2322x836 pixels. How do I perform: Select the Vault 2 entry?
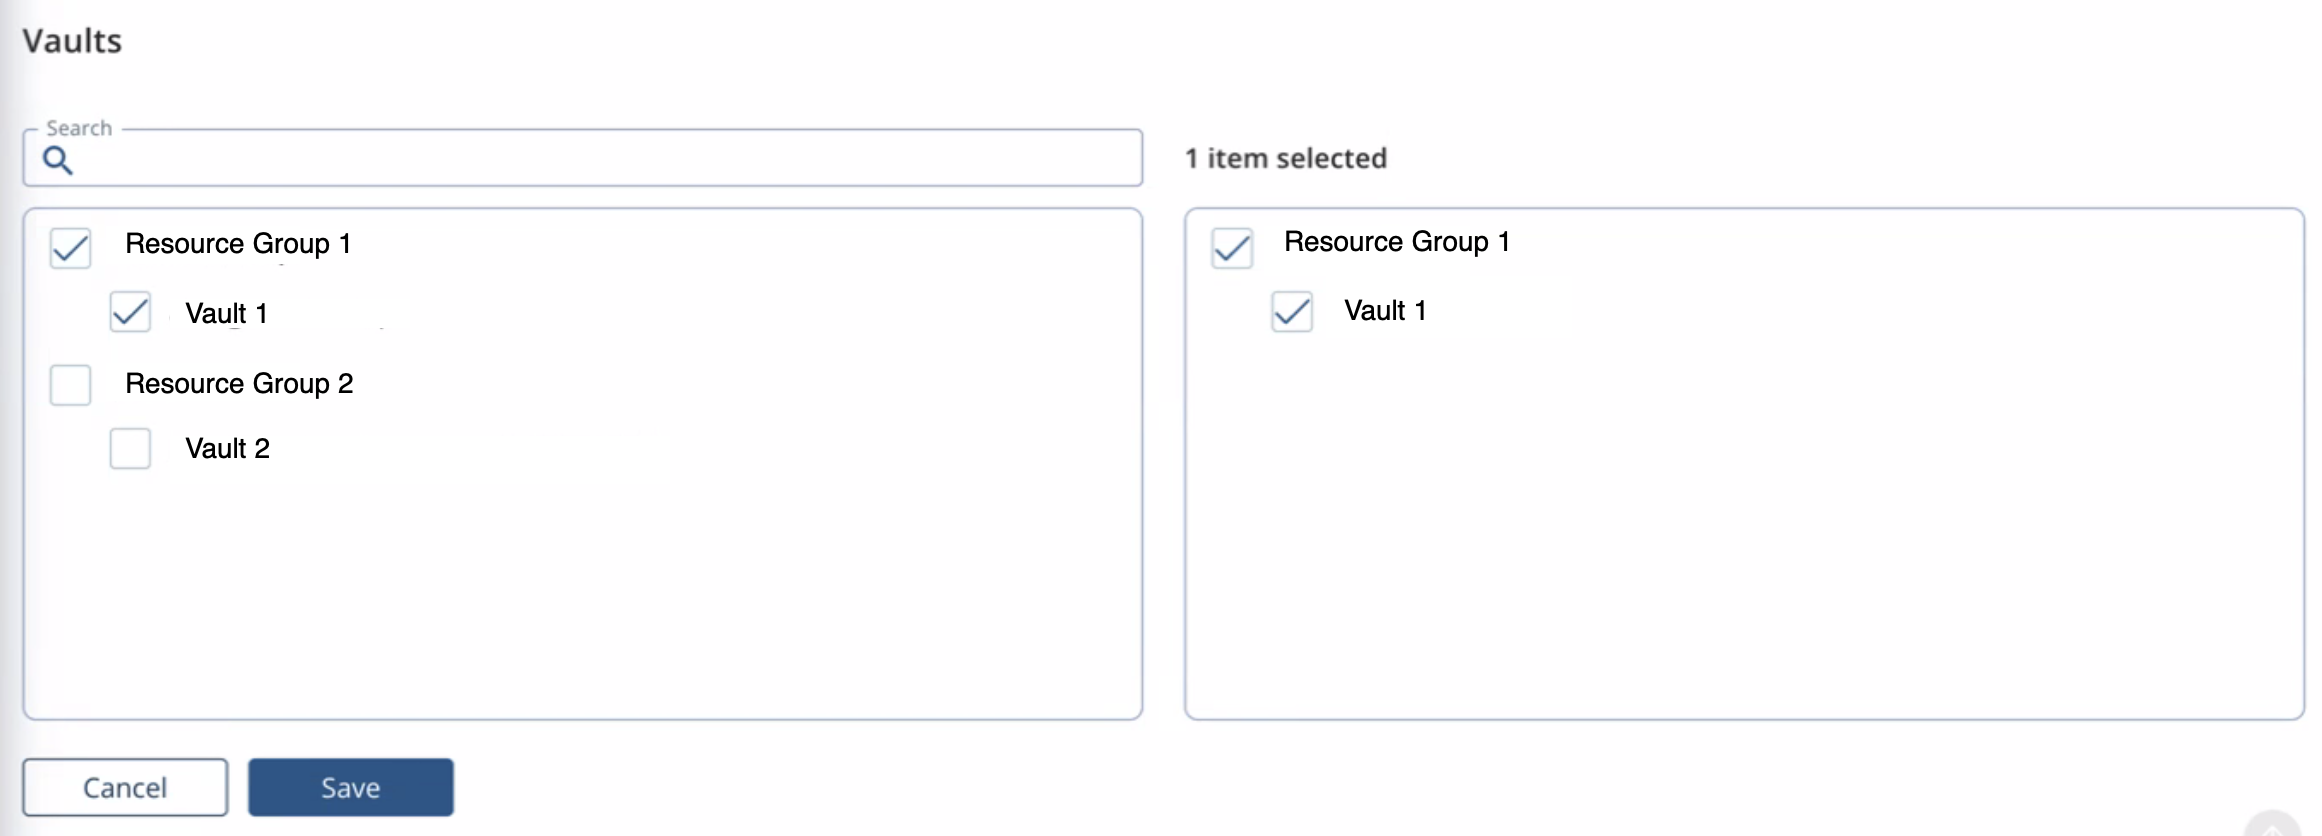point(227,449)
